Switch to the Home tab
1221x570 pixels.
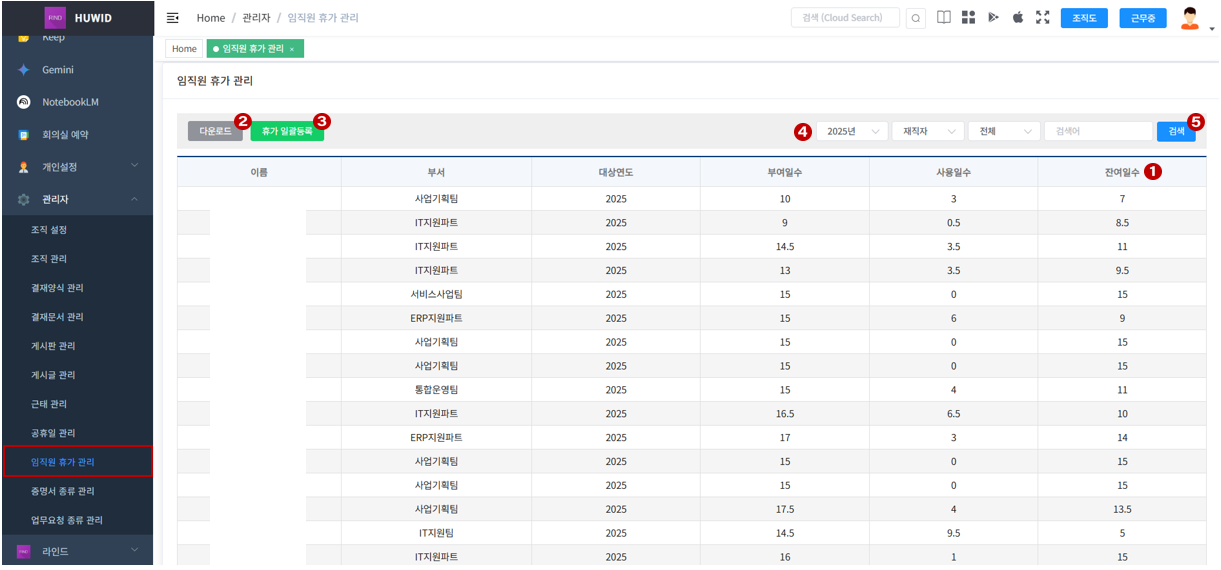[x=184, y=49]
